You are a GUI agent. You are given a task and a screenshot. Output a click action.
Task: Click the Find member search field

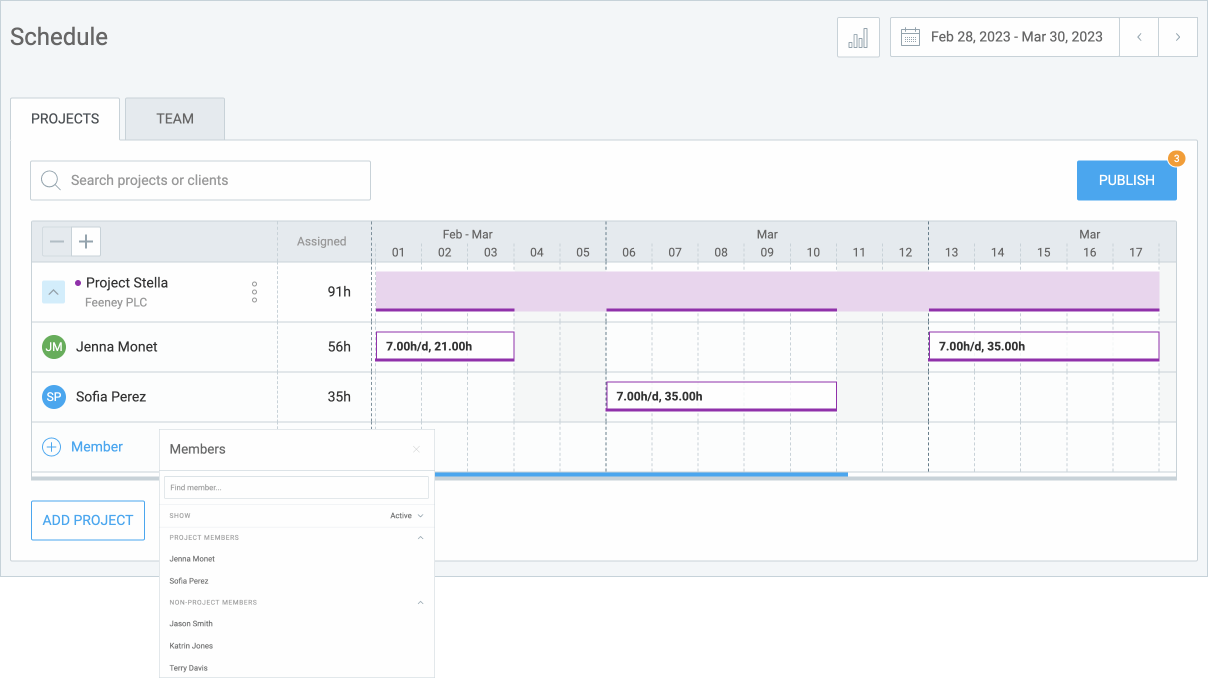296,487
